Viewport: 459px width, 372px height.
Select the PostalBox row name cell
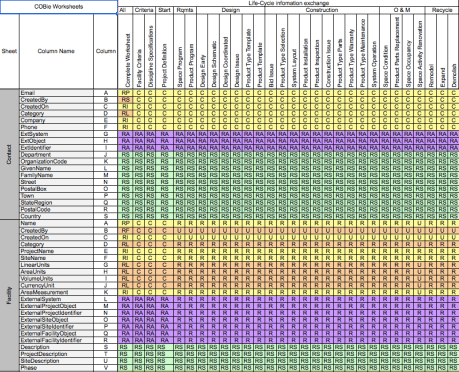coord(56,189)
